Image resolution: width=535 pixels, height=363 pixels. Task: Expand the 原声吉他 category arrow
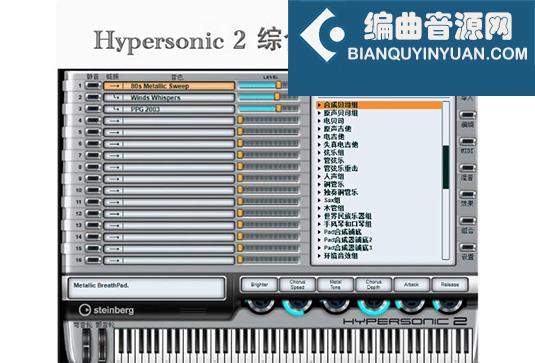pyautogui.click(x=320, y=129)
